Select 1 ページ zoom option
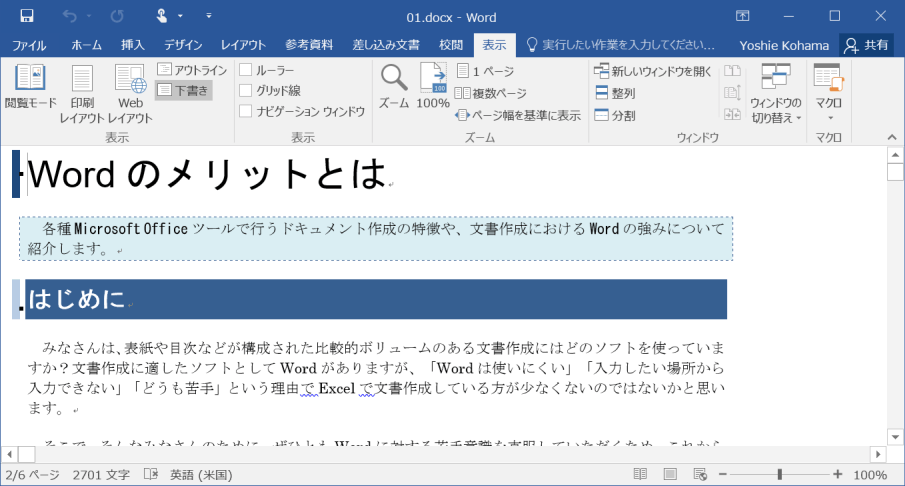905x486 pixels. click(485, 71)
